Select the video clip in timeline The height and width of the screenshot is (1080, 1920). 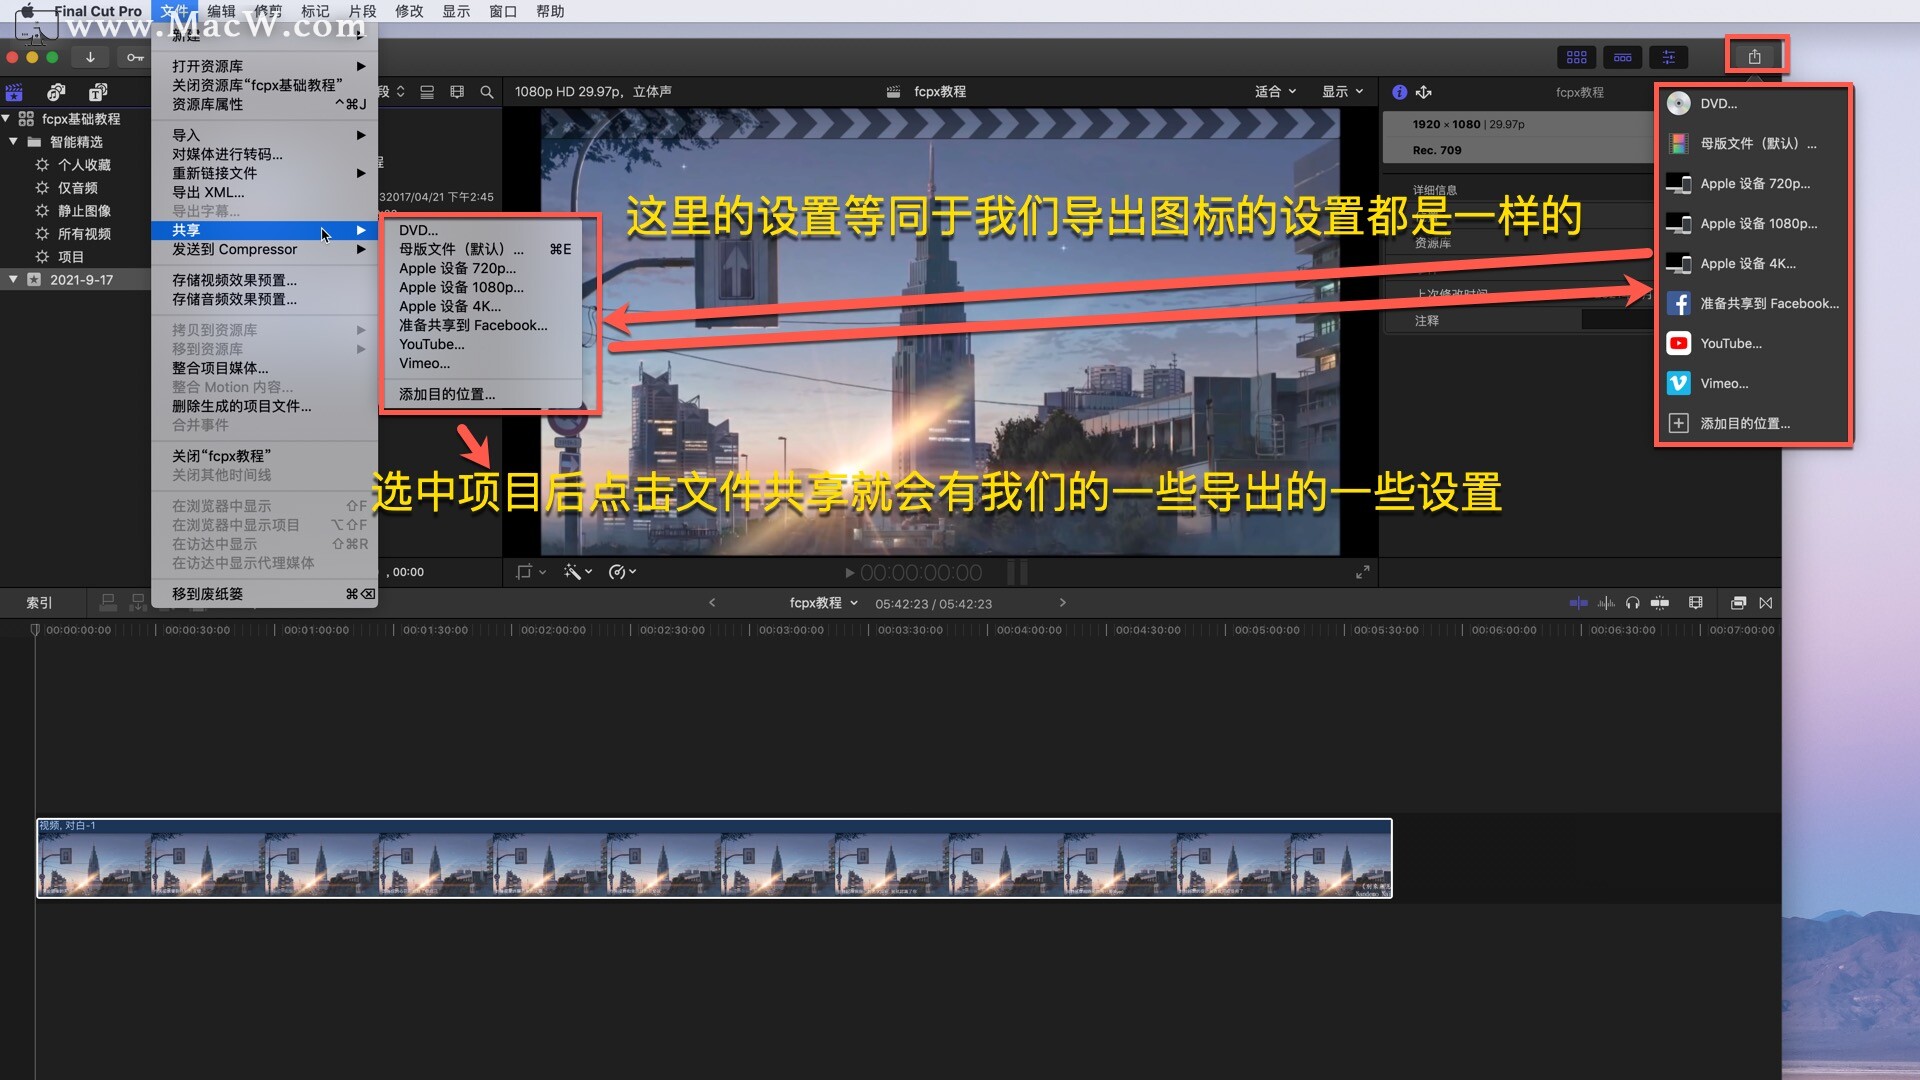coord(714,858)
